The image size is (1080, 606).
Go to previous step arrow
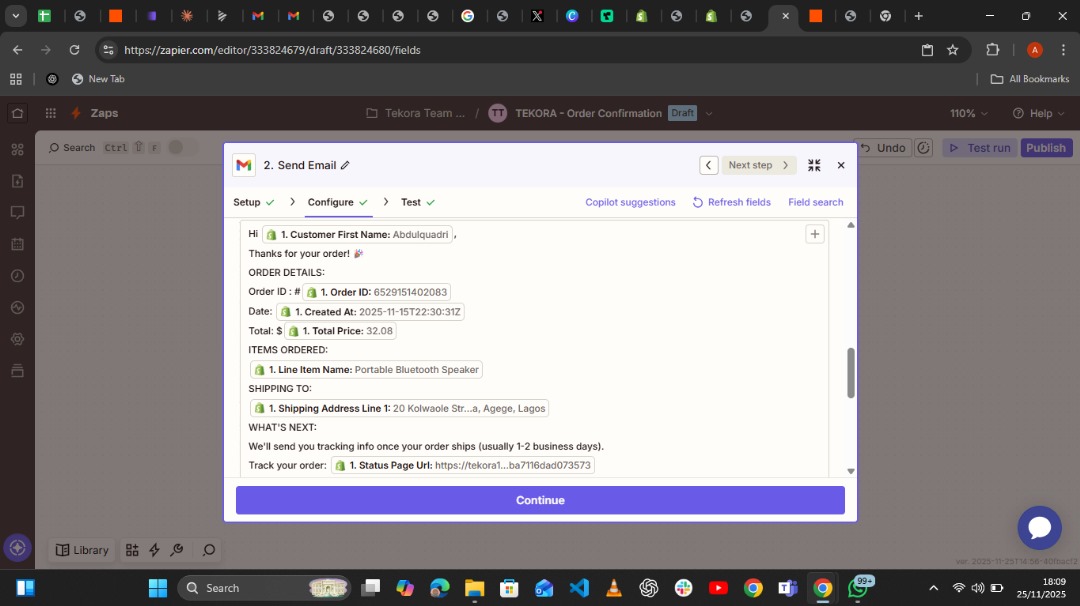(708, 165)
